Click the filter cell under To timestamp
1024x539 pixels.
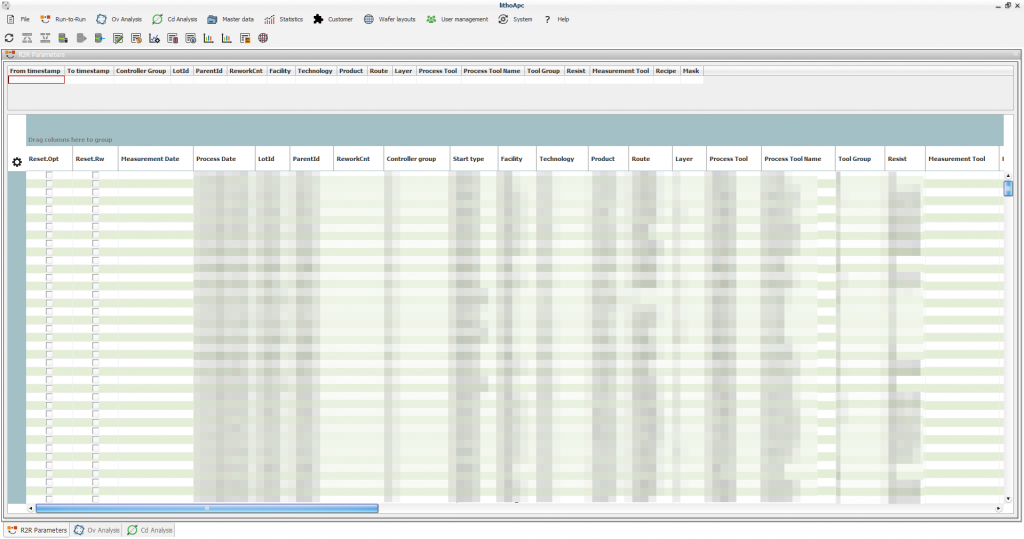[89, 80]
